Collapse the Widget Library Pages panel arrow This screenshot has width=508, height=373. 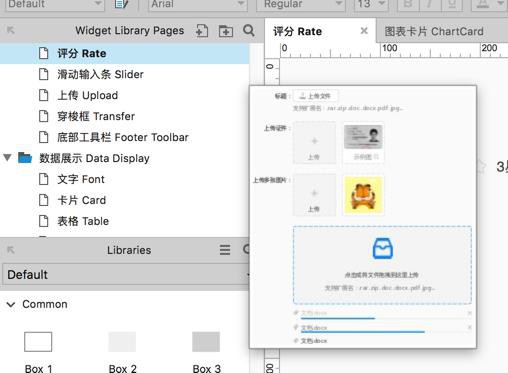[x=11, y=30]
